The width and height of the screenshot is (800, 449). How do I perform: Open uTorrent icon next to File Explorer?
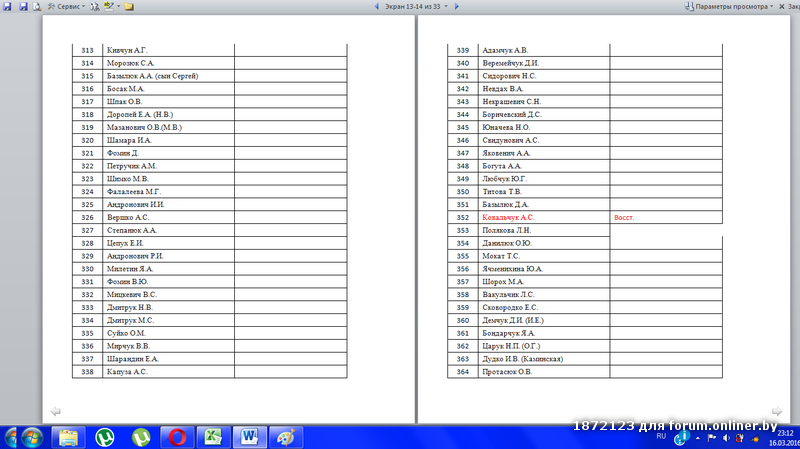point(105,438)
